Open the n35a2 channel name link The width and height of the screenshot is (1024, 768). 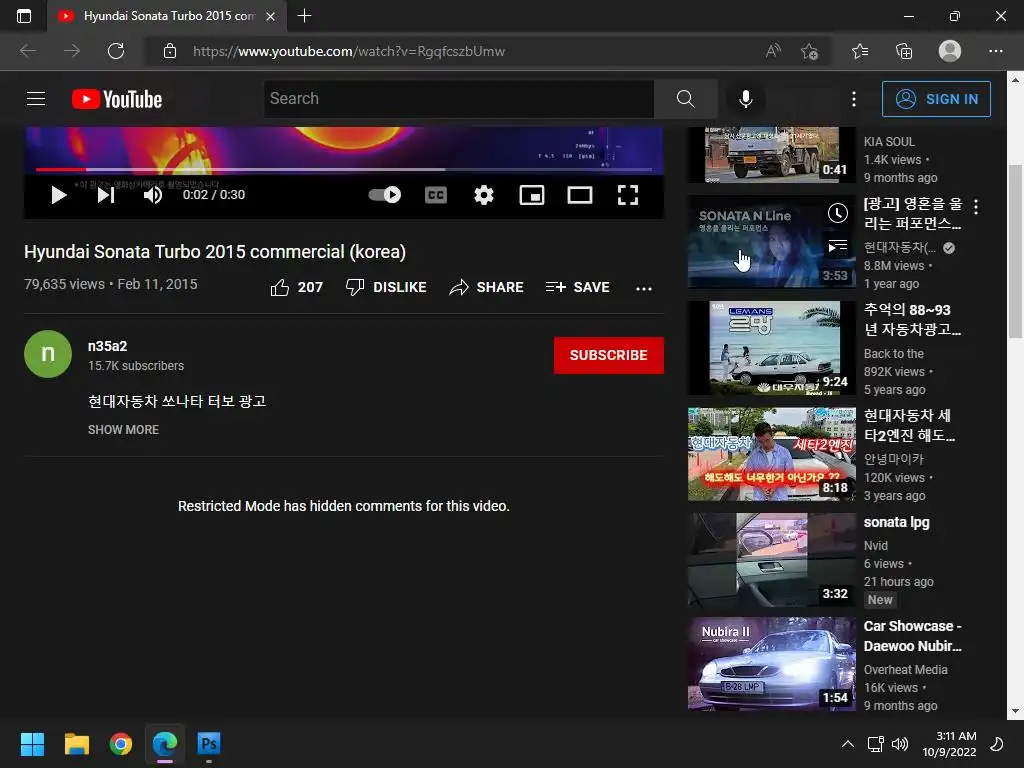click(x=108, y=346)
